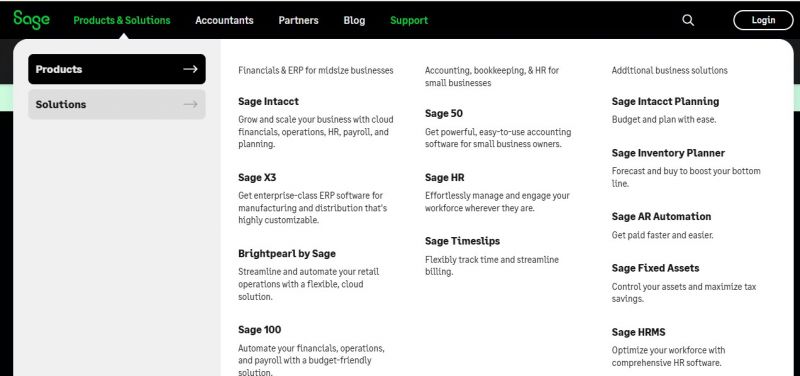
Task: Open the Support nav item
Action: (409, 20)
